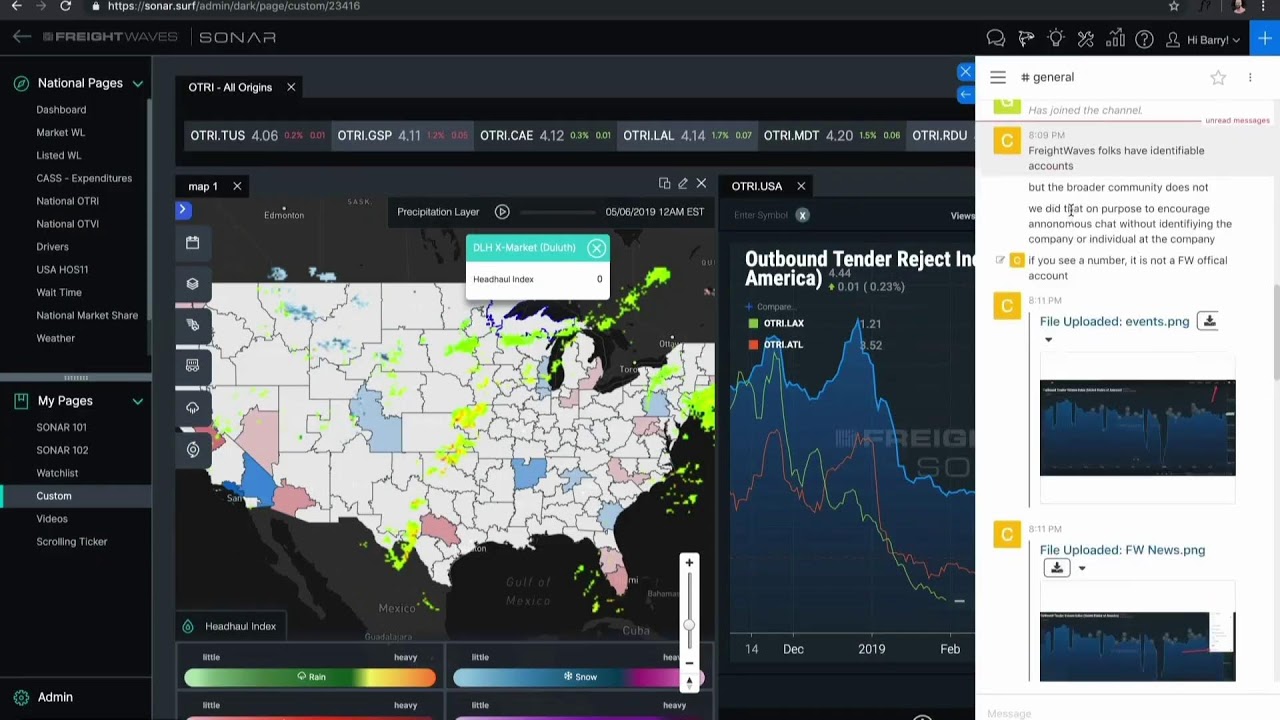
Task: Open the events.png image thumbnail
Action: tap(1137, 428)
